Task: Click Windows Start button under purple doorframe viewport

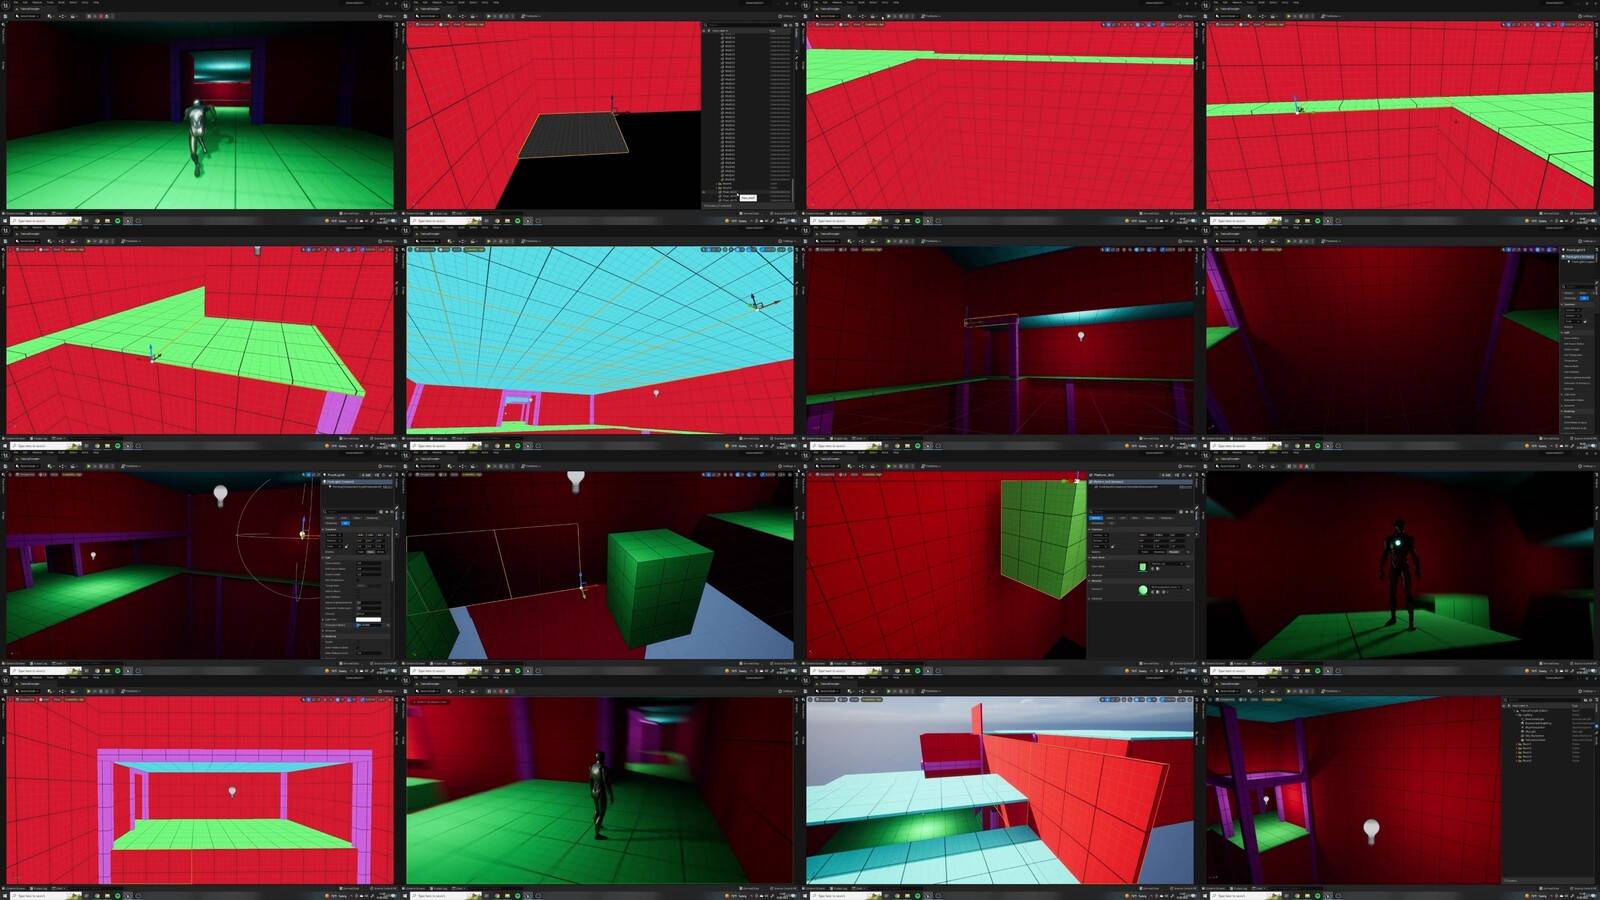Action: [x=5, y=895]
